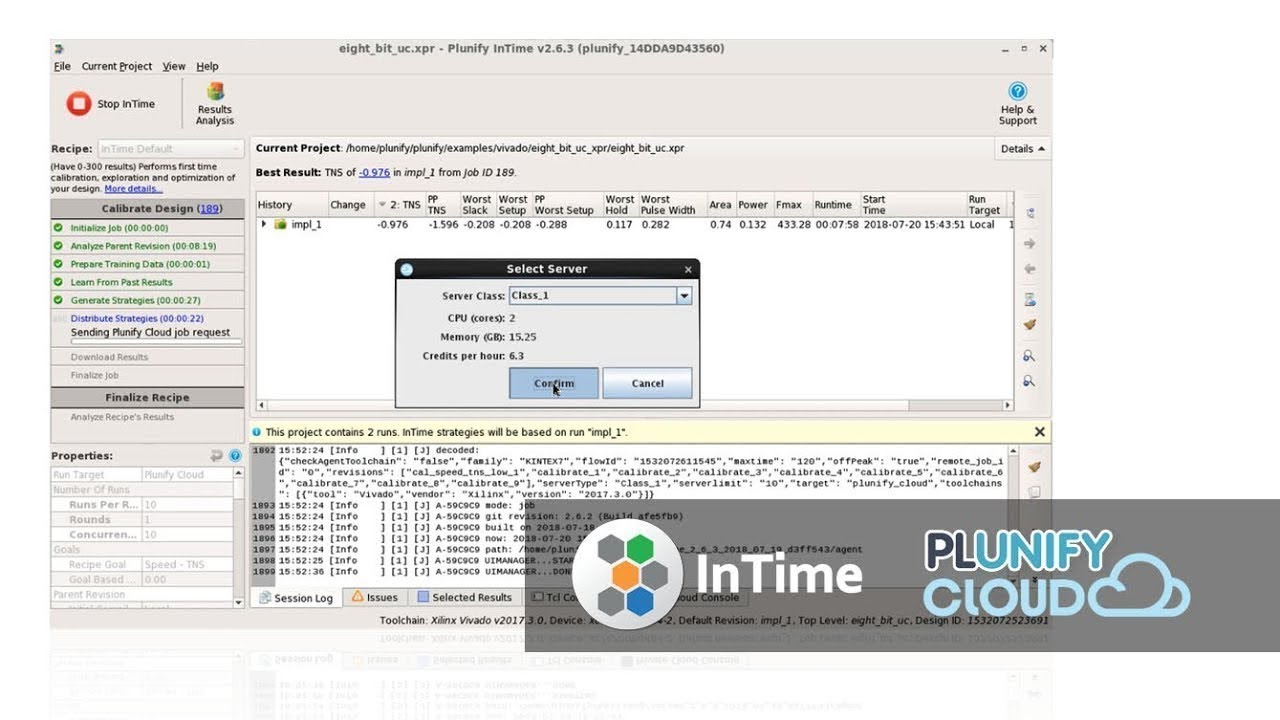Open the File menu
The image size is (1280, 720).
pyautogui.click(x=62, y=66)
